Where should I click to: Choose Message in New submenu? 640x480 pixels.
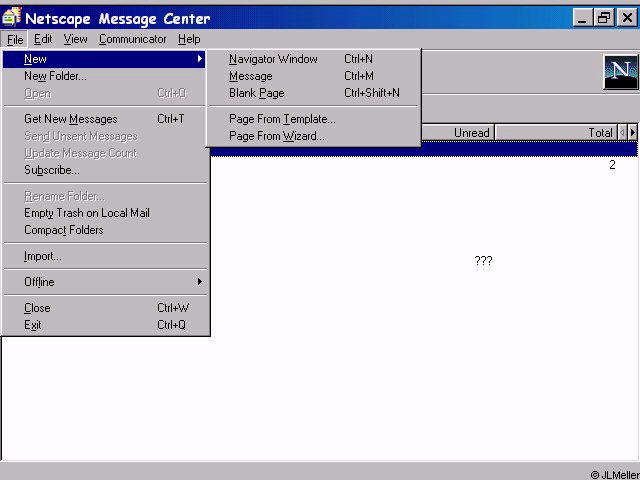pyautogui.click(x=313, y=76)
